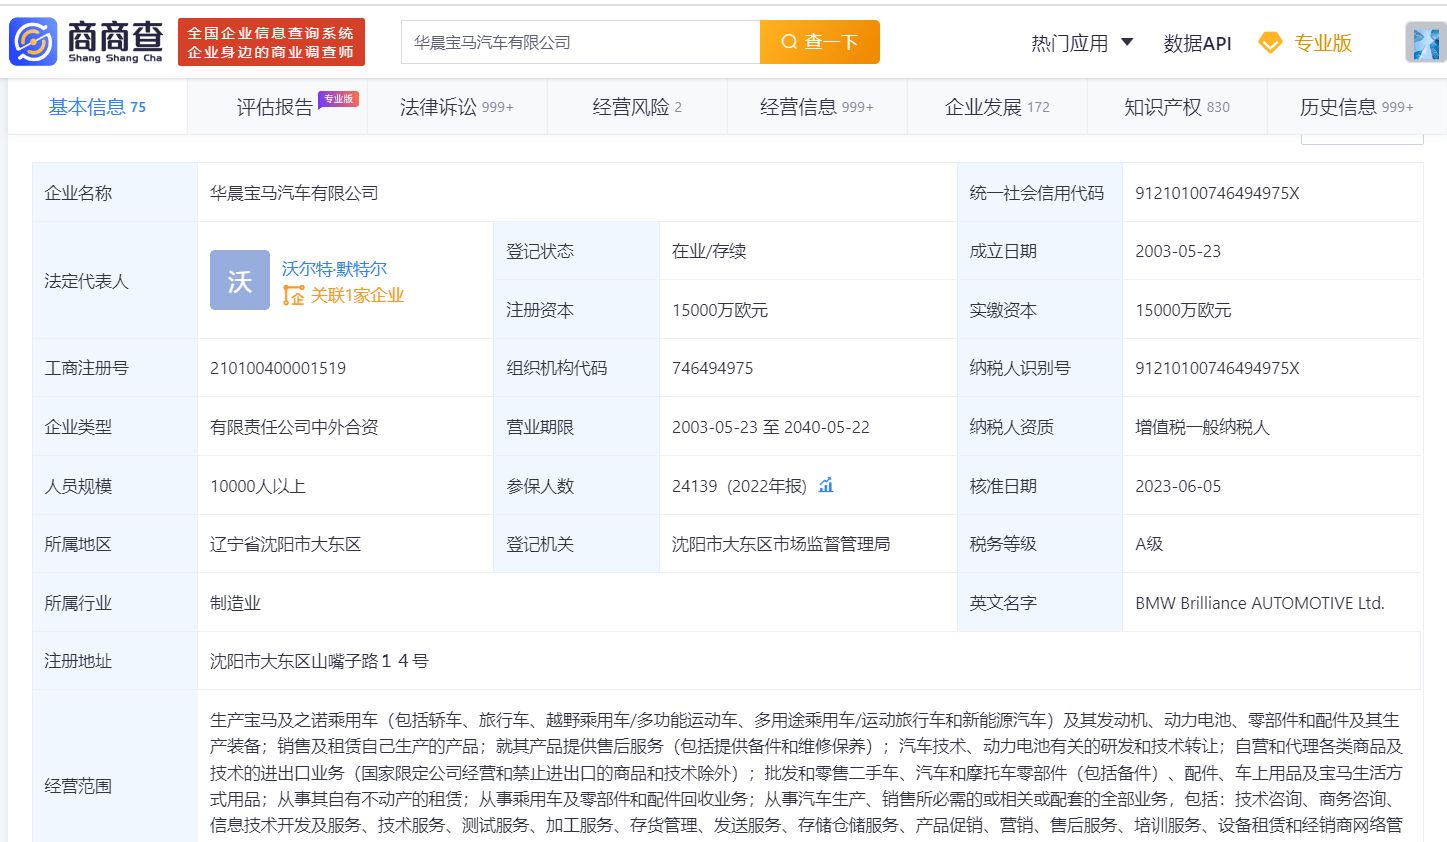Click the English name BMW Brilliance AUTOMOTIVE Ltd.
The image size is (1447, 842).
1260,603
